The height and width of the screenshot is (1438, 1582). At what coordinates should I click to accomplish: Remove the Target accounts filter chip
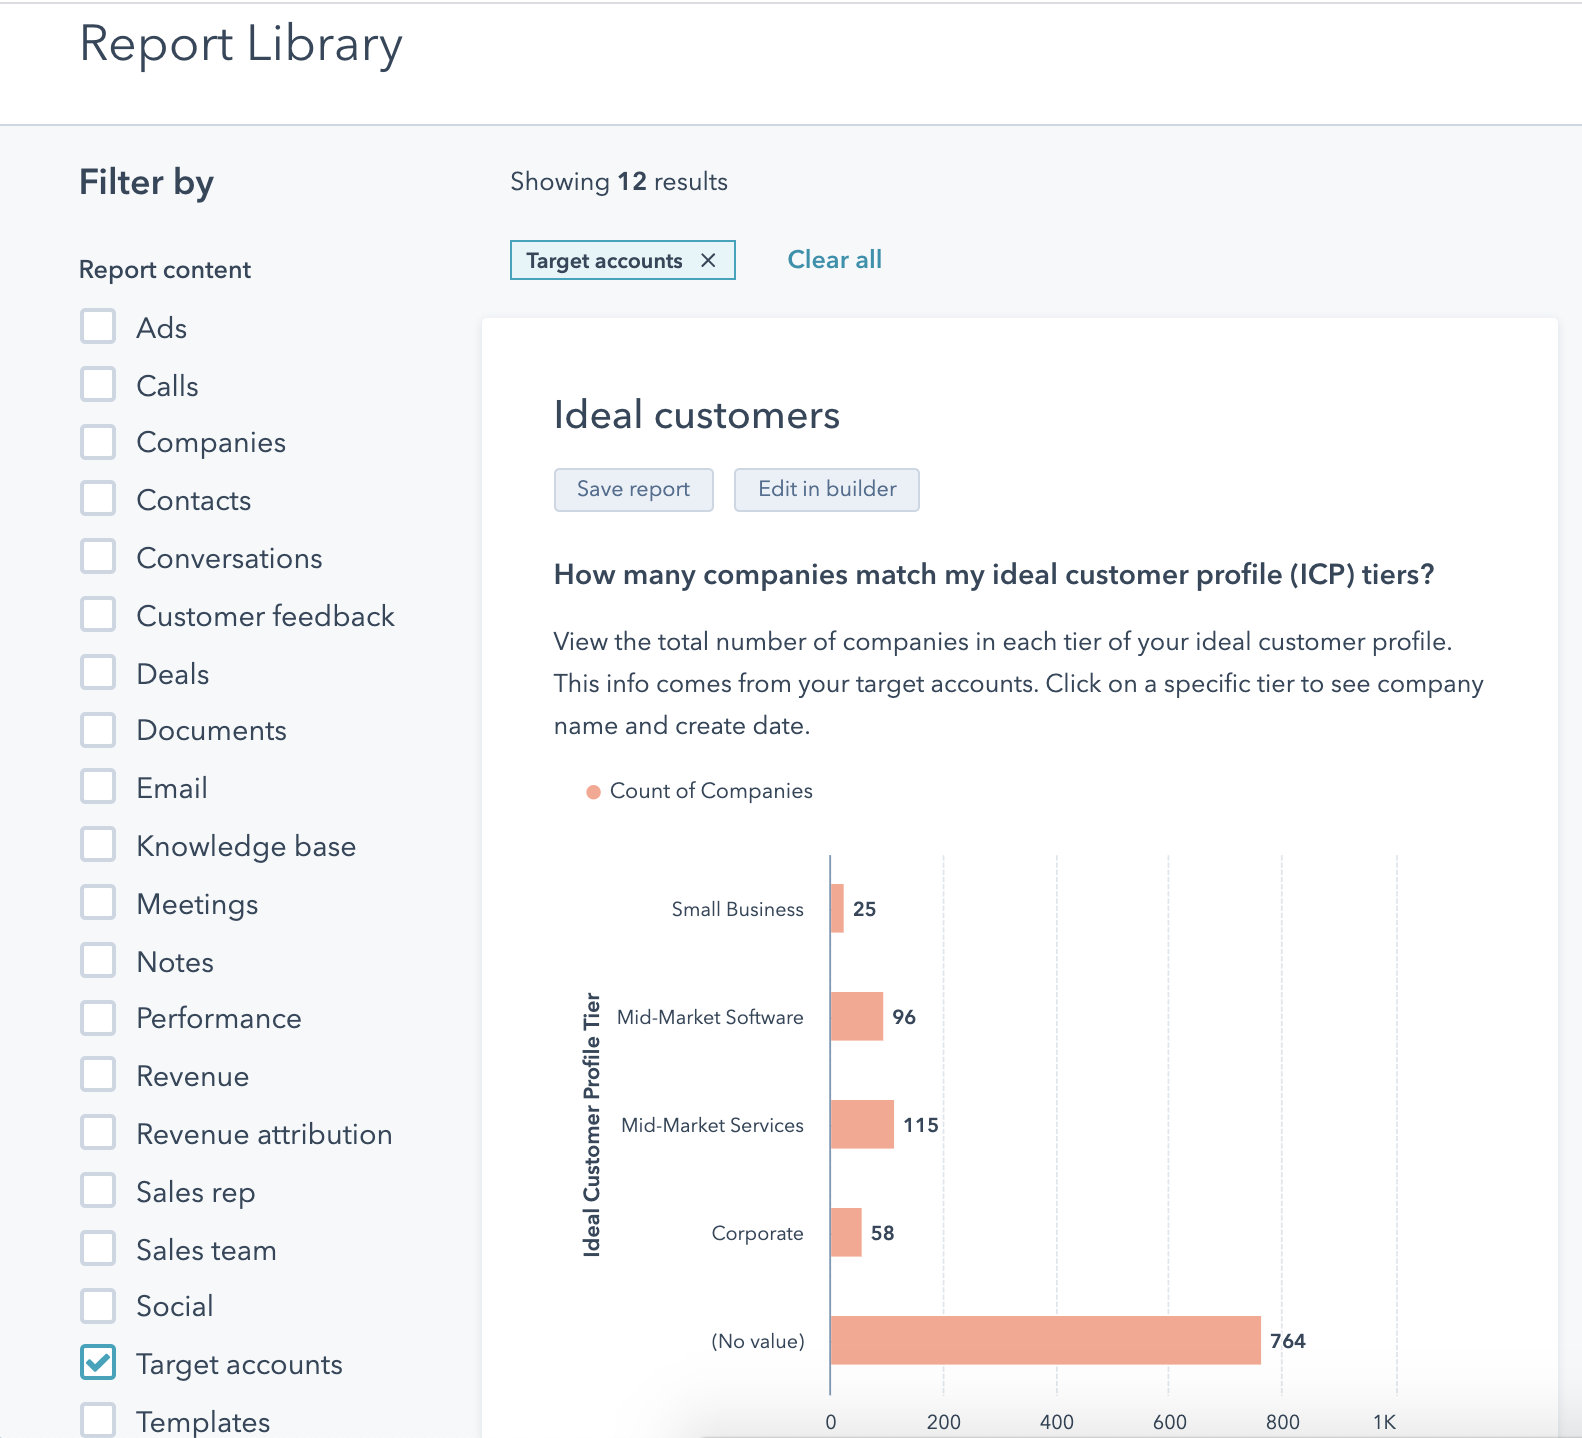(708, 260)
